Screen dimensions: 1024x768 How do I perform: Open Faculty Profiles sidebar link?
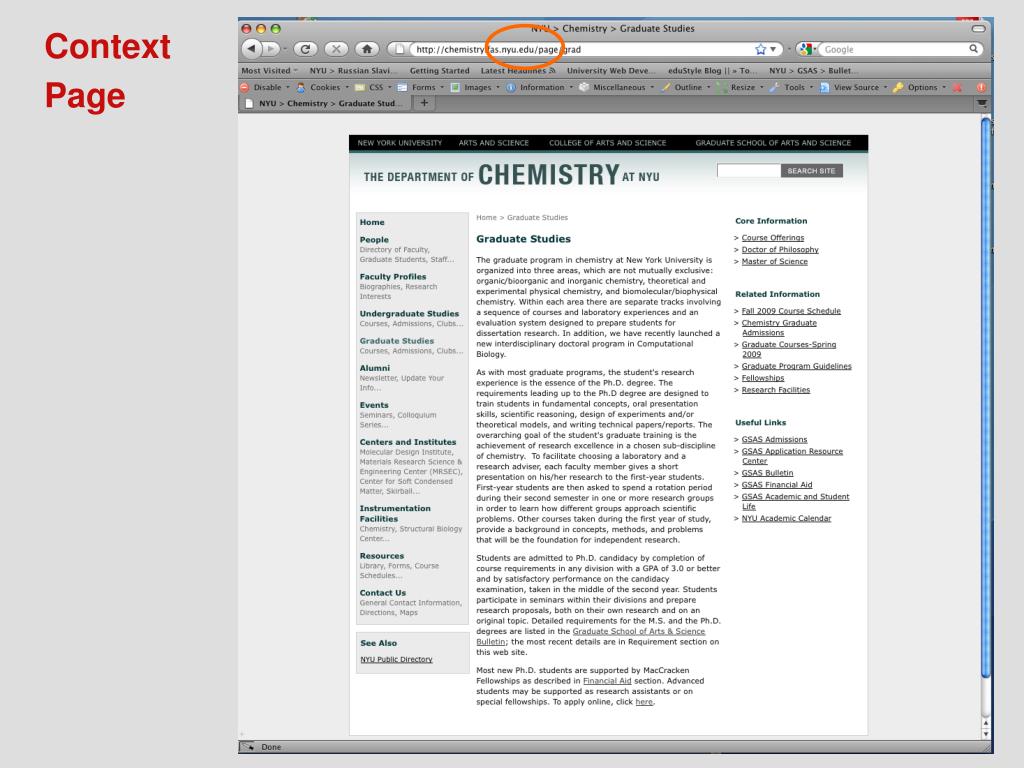(392, 277)
